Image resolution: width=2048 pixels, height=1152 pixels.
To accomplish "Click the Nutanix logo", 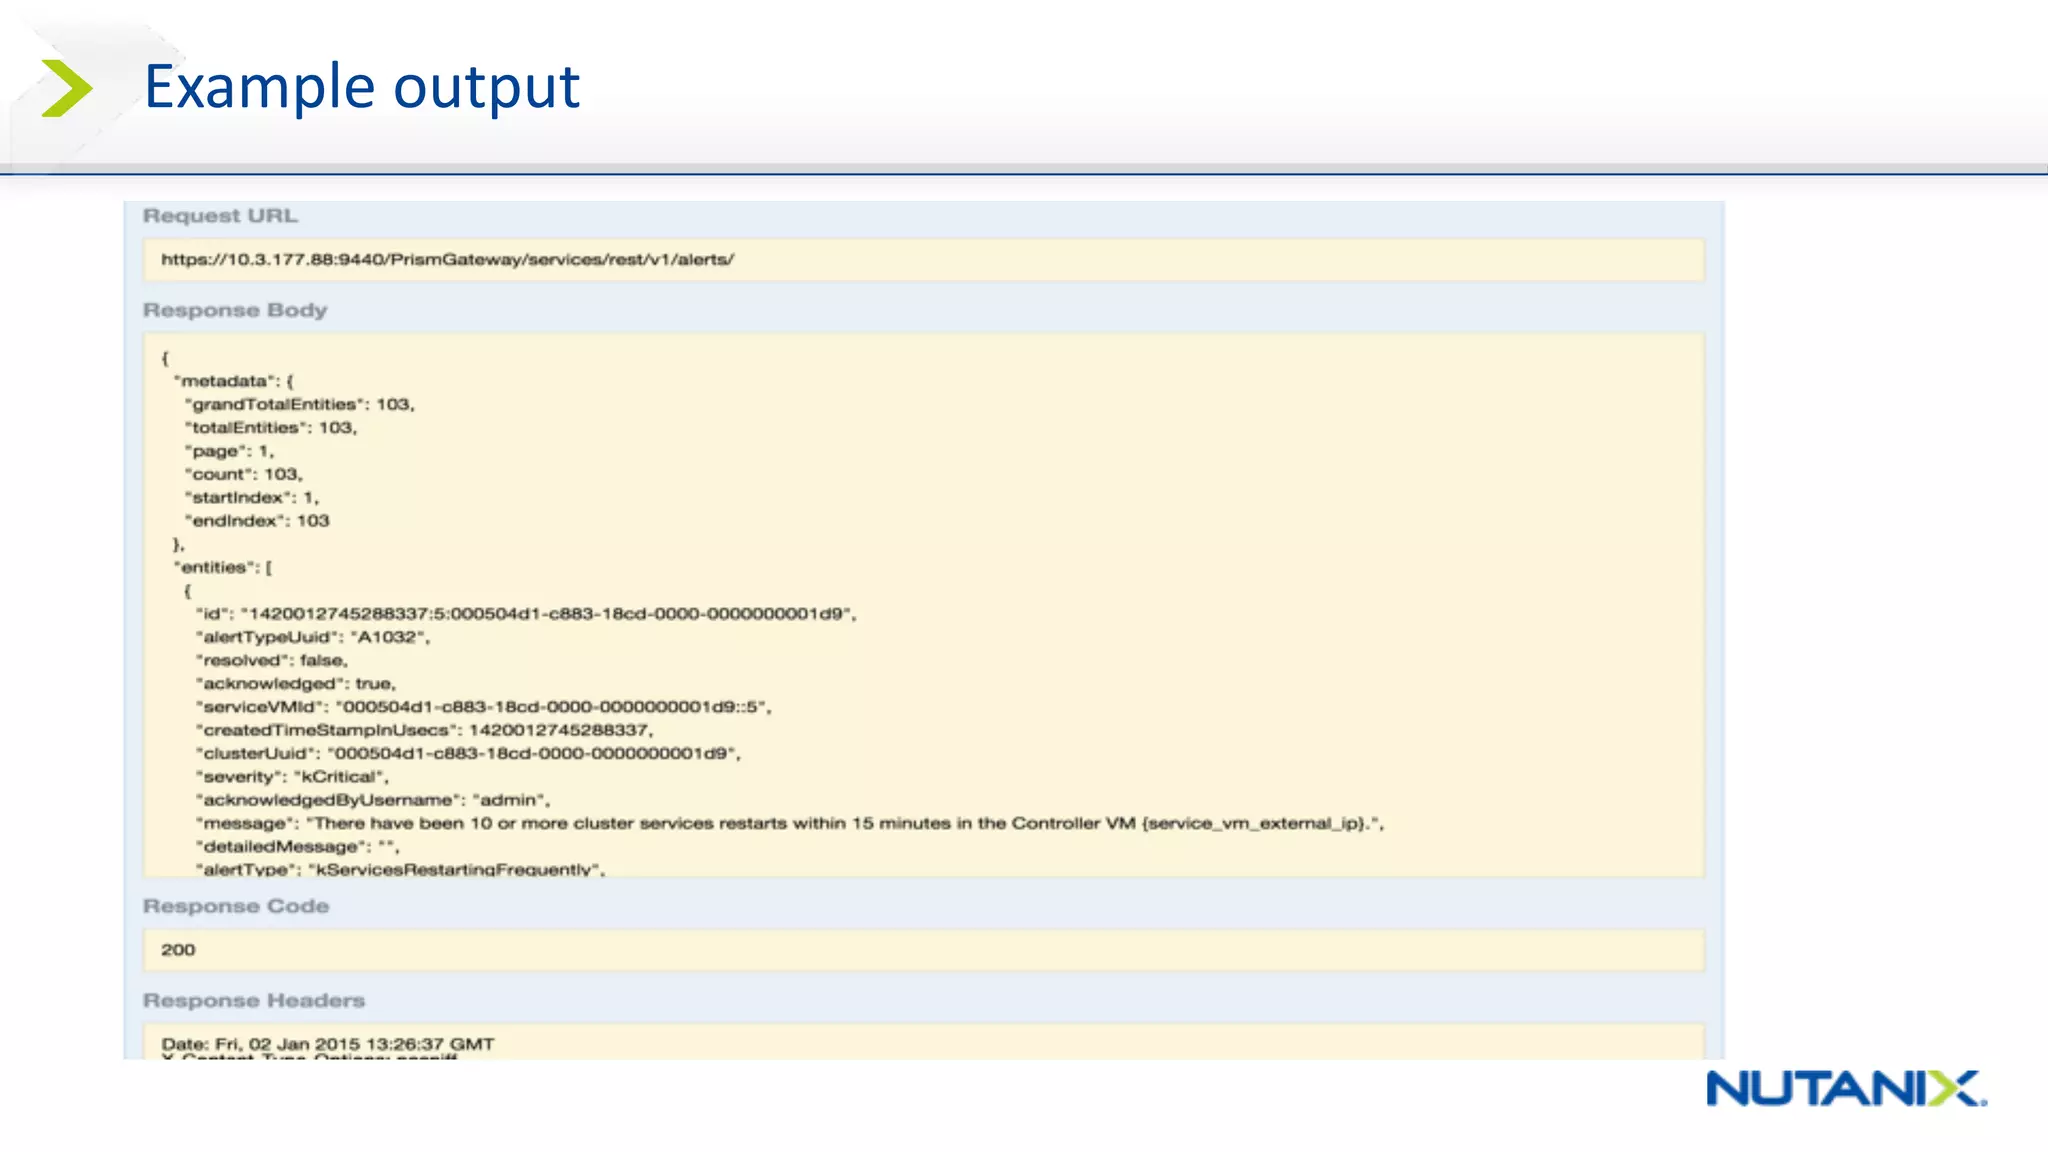I will [1845, 1089].
